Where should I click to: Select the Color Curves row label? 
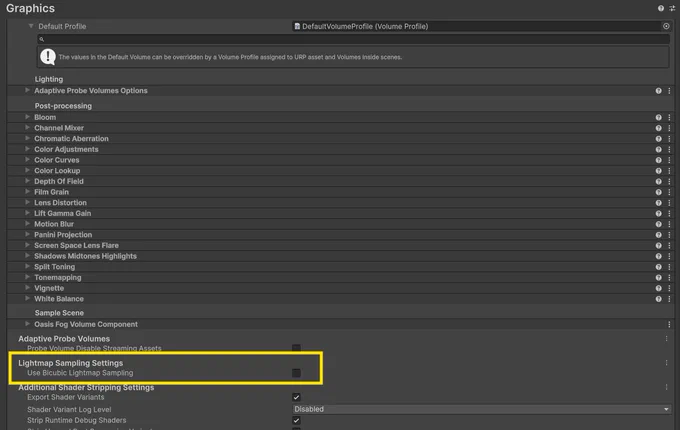(57, 160)
